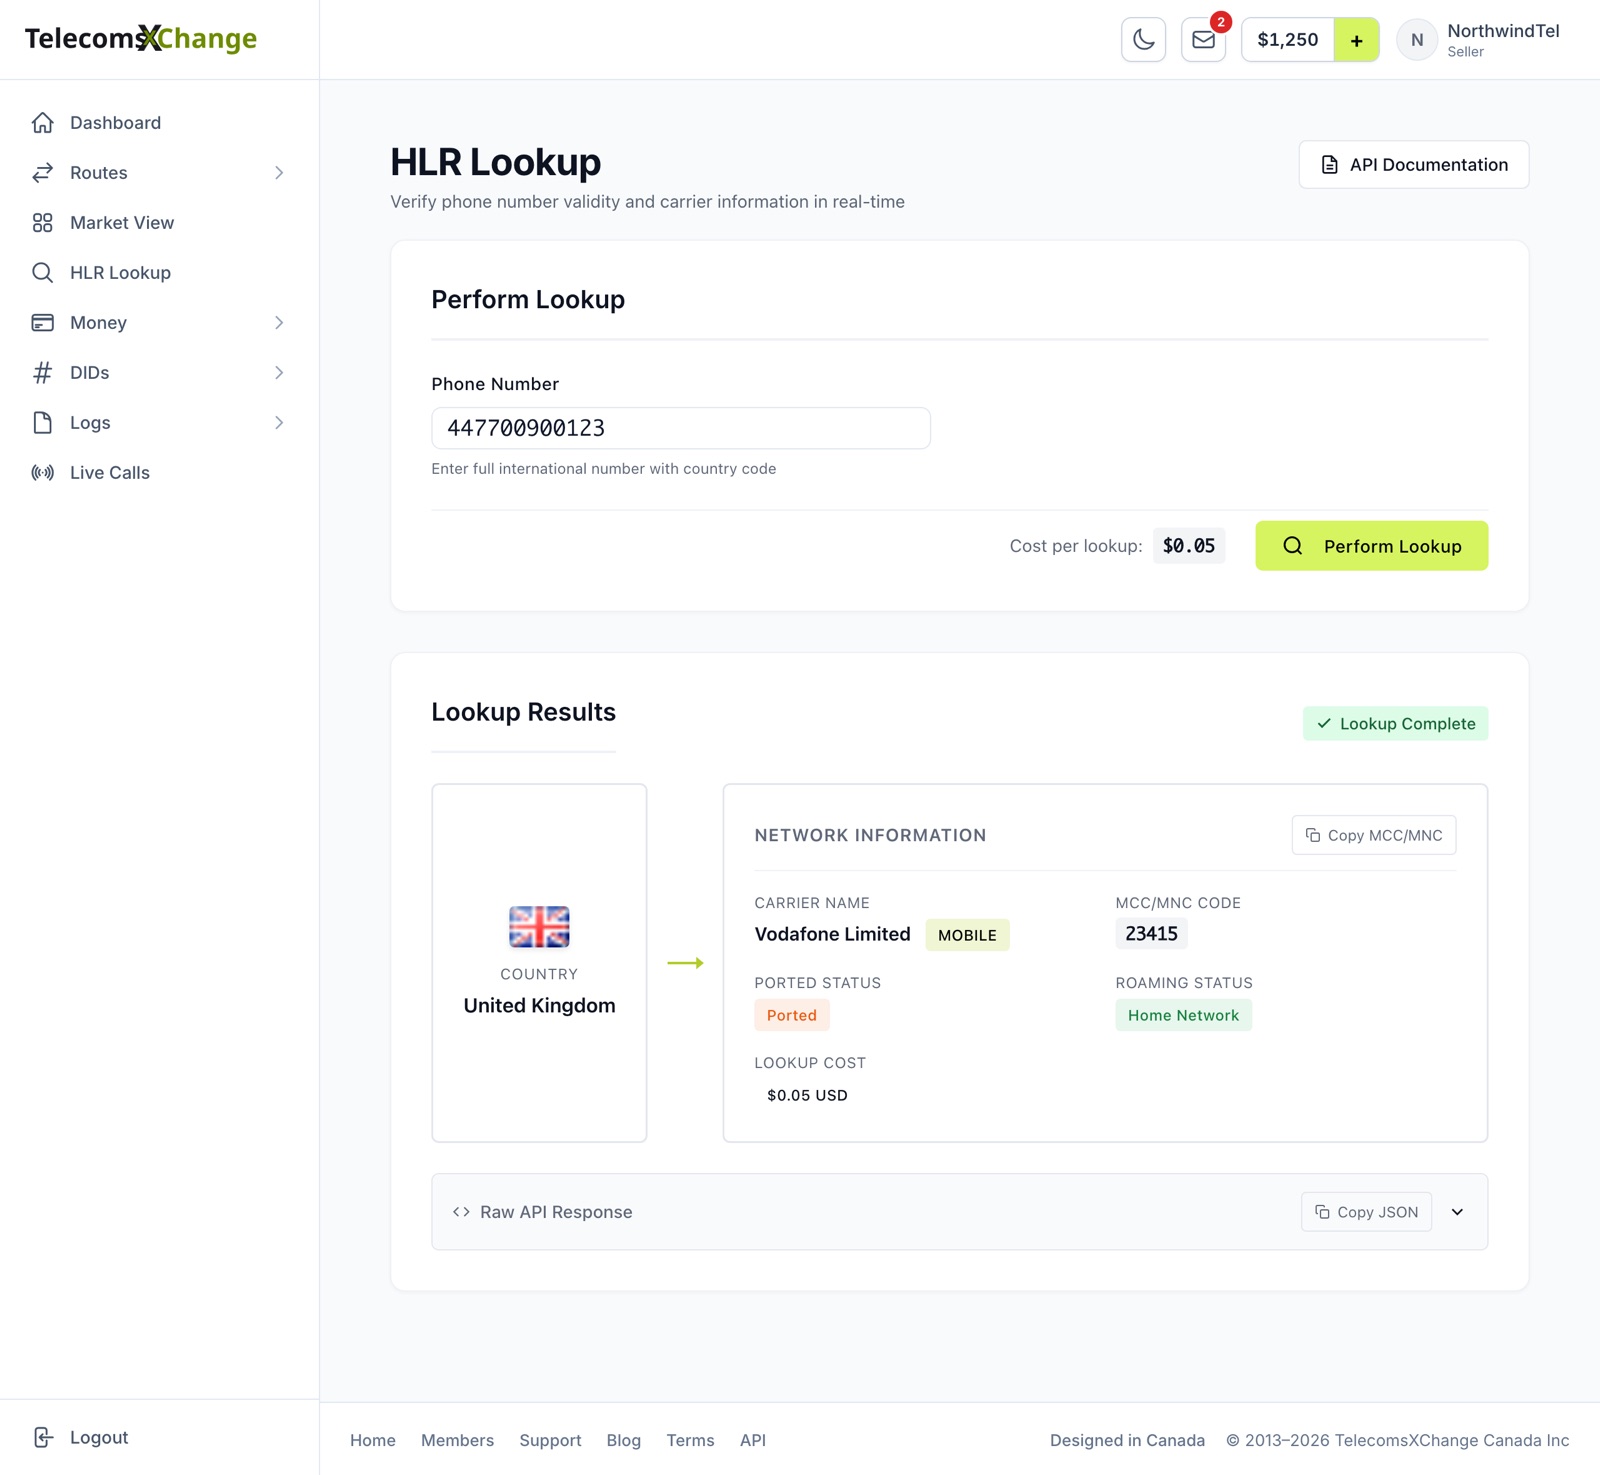Viewport: 1600px width, 1475px height.
Task: Open the Members footer link
Action: pos(457,1440)
